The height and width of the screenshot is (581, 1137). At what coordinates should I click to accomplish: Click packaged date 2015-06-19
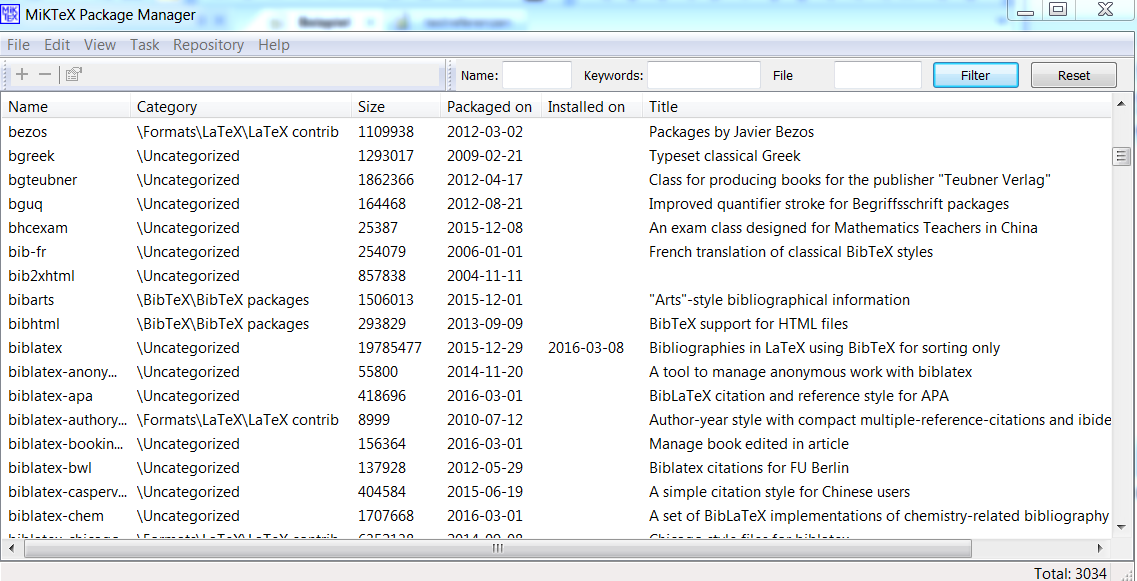pos(484,492)
